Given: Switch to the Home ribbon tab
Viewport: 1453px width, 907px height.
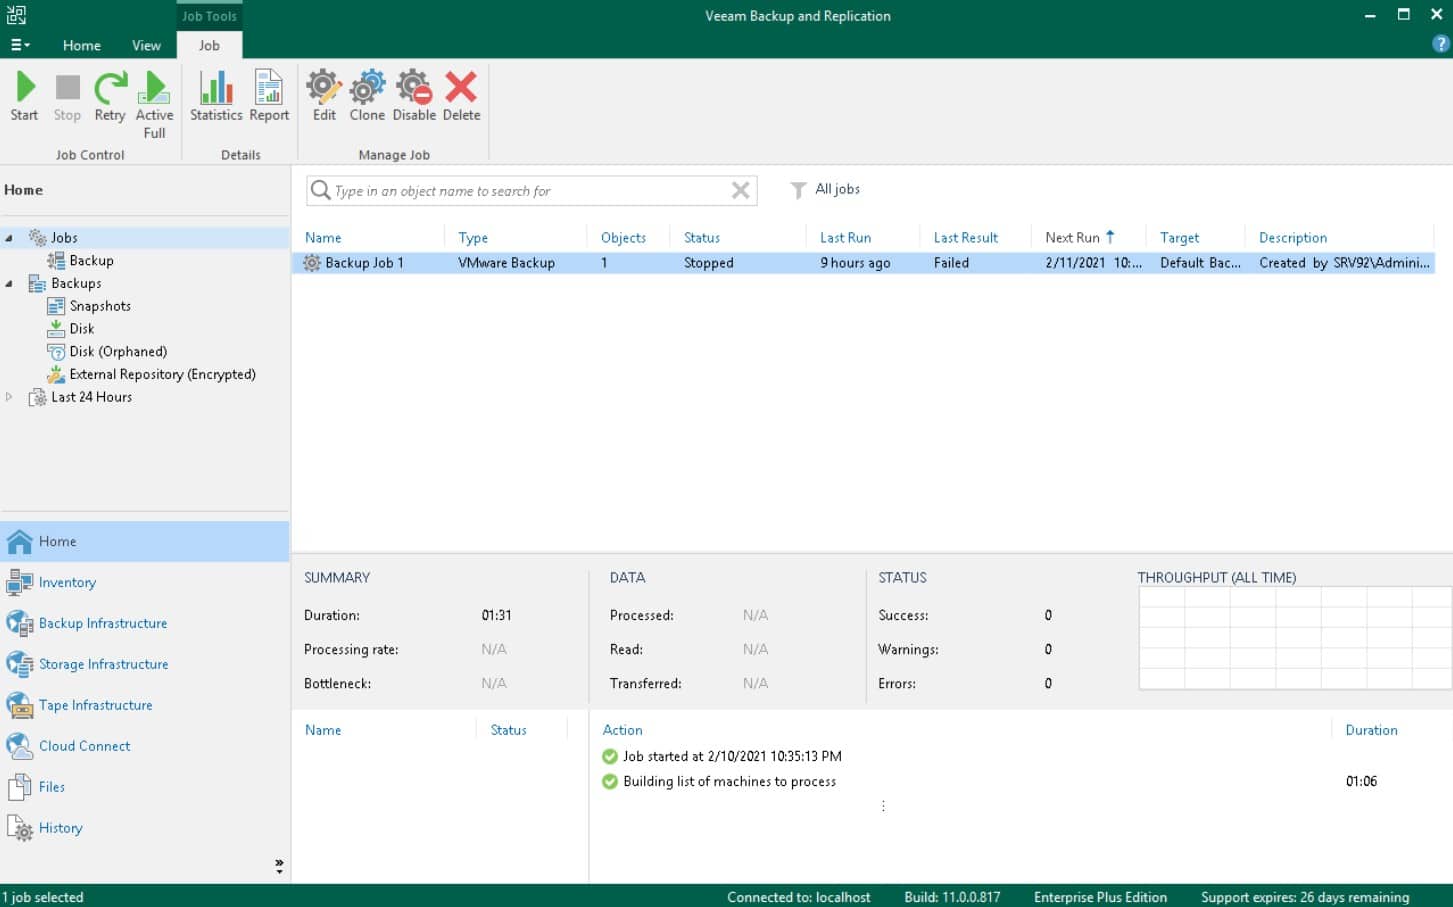Looking at the screenshot, I should pos(81,45).
